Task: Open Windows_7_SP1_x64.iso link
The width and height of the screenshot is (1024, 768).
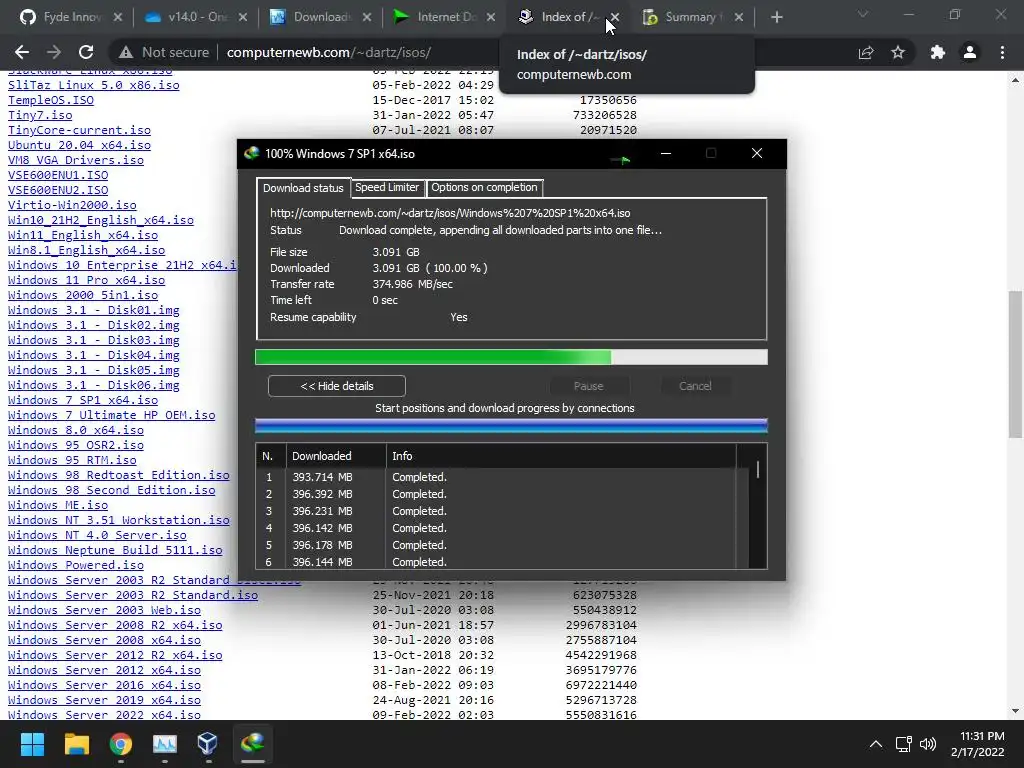Action: point(83,400)
